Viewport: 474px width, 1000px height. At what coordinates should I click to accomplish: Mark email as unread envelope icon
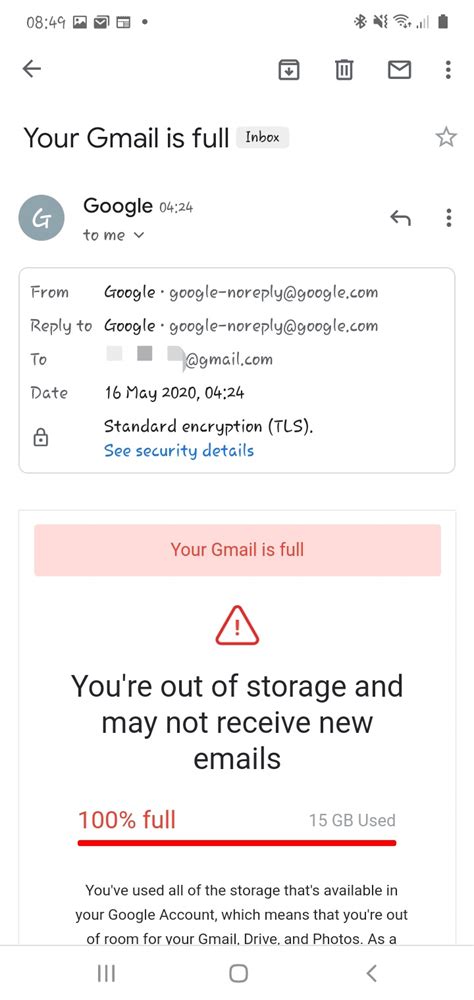tap(399, 69)
